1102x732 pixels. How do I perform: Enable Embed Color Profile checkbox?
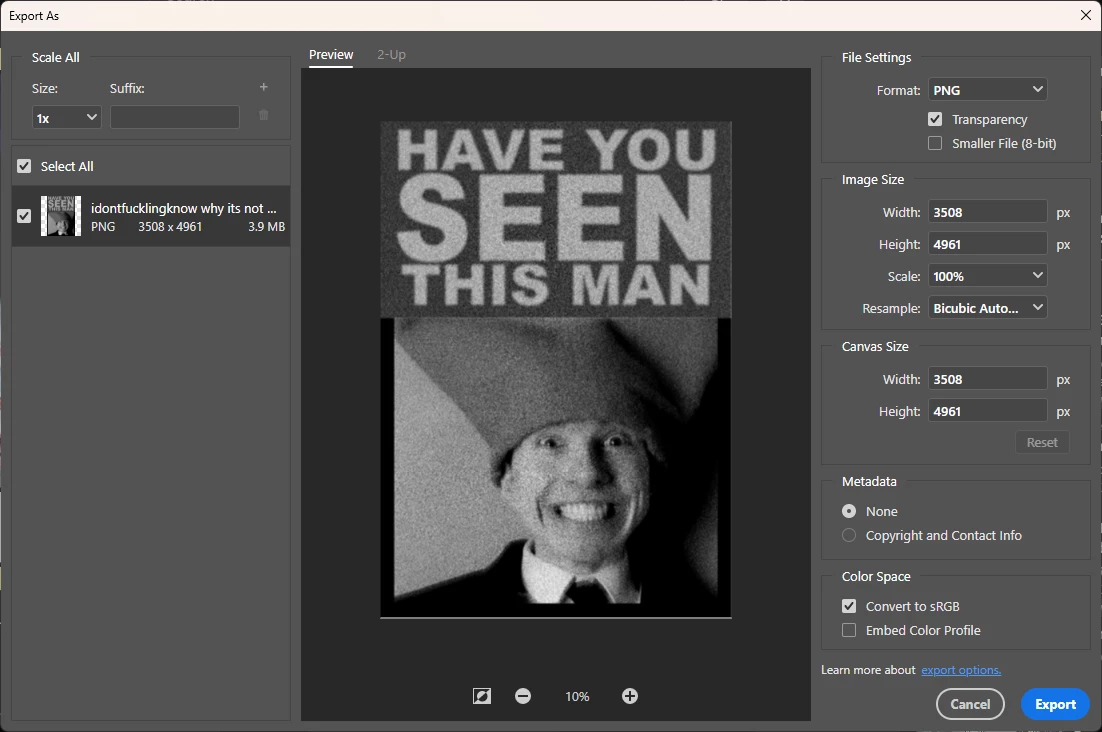[x=849, y=630]
